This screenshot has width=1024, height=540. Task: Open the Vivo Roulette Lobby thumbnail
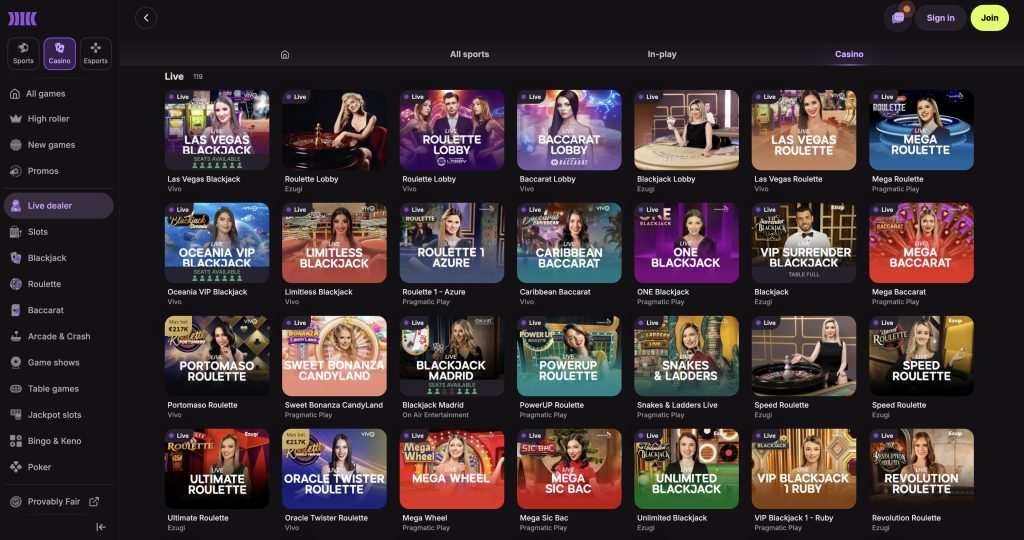point(452,130)
